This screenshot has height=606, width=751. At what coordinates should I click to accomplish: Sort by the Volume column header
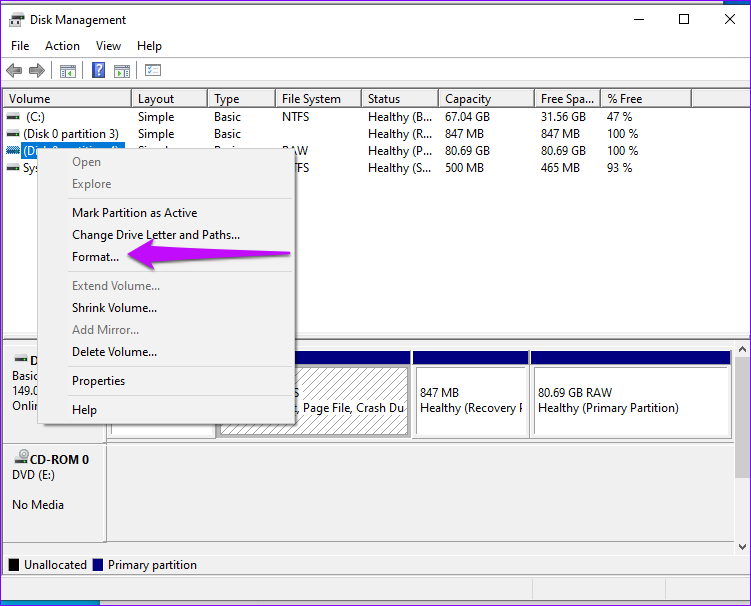coord(67,99)
